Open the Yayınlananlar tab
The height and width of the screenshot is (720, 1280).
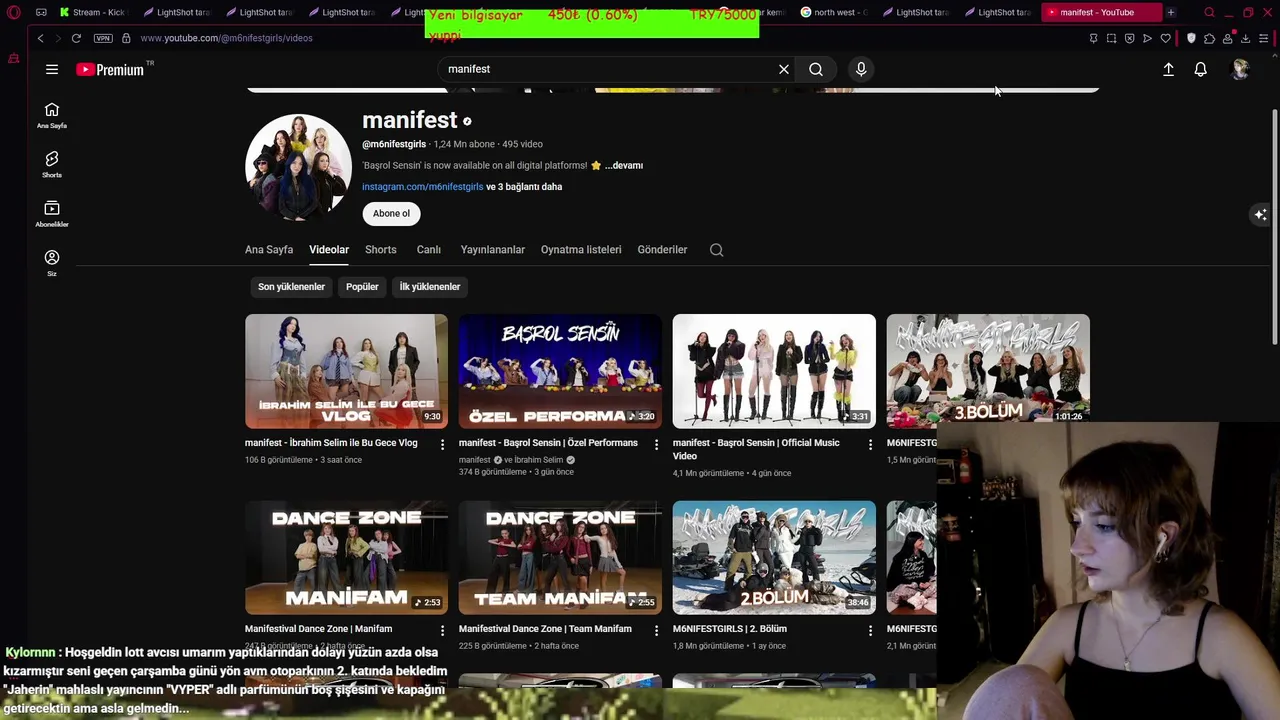tap(493, 250)
